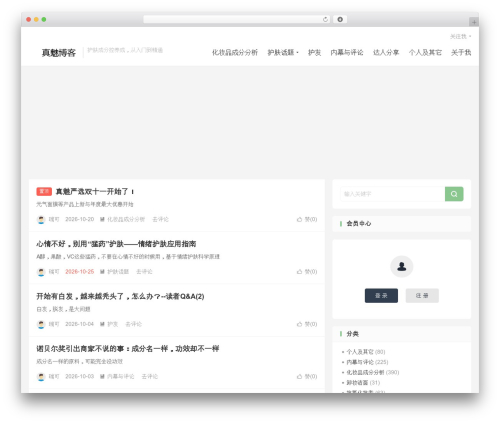Like the 双十一 post with thumbs-up

click(307, 219)
